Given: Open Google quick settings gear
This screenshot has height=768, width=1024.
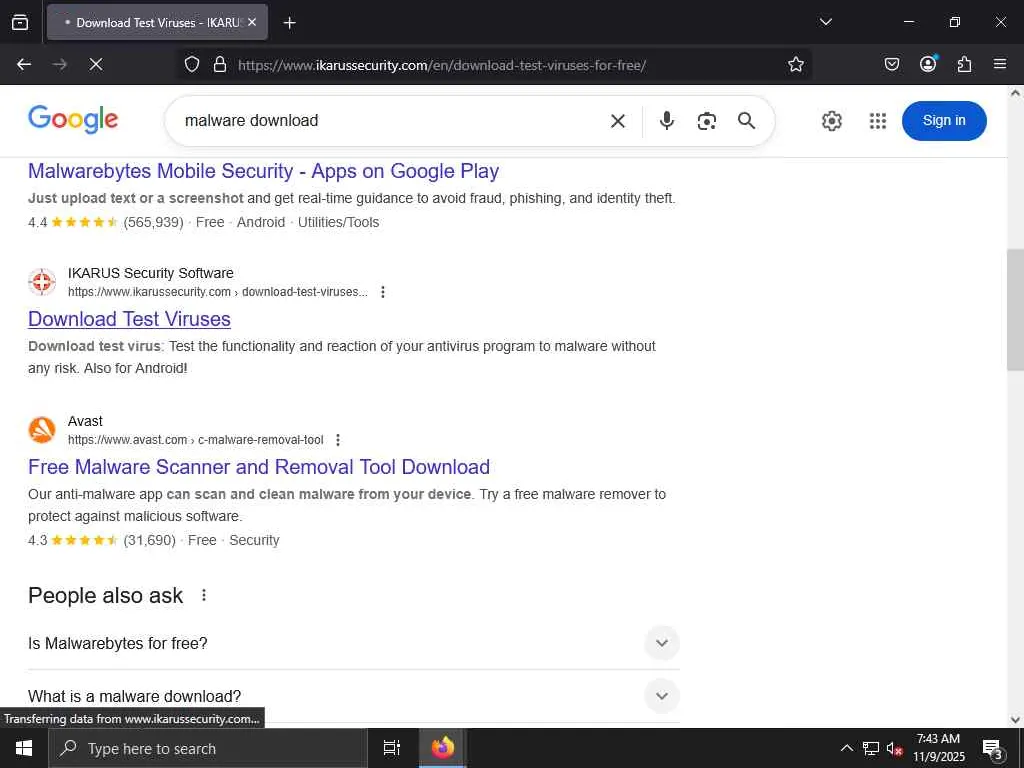Looking at the screenshot, I should (x=831, y=121).
